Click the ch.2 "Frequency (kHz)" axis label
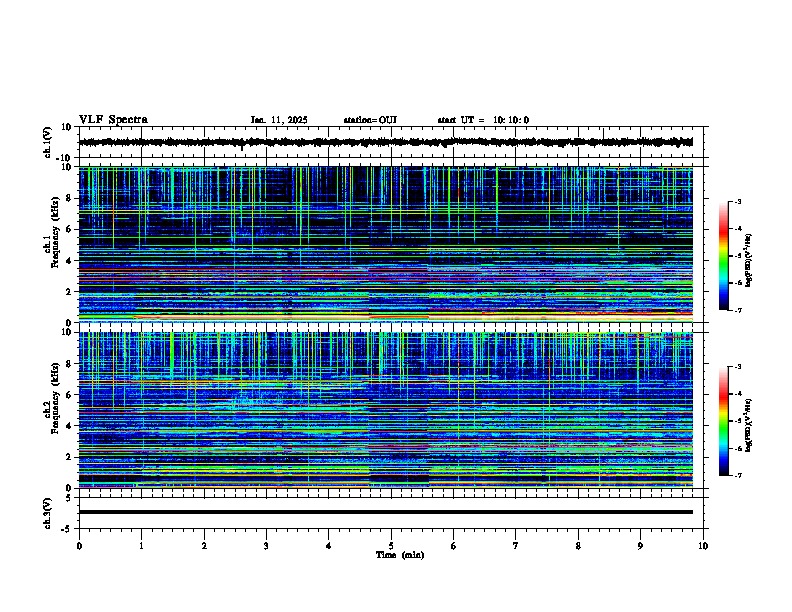Screen dimensions: 792x612 click(x=55, y=398)
